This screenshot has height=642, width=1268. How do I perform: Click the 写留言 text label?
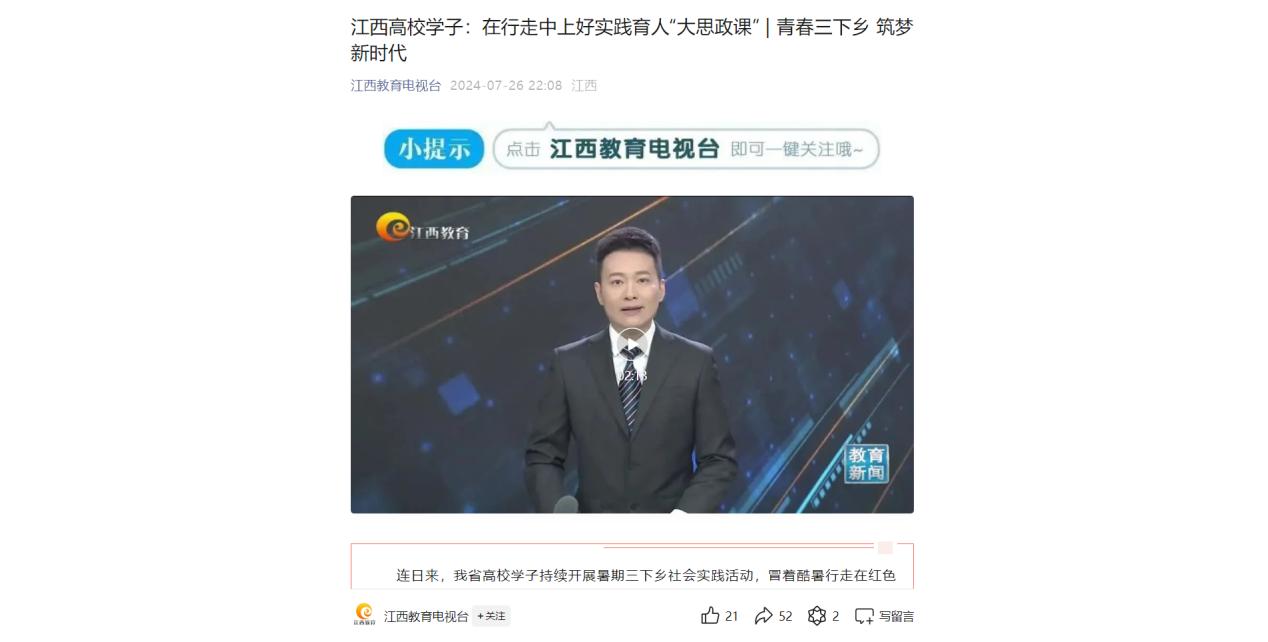click(x=896, y=616)
